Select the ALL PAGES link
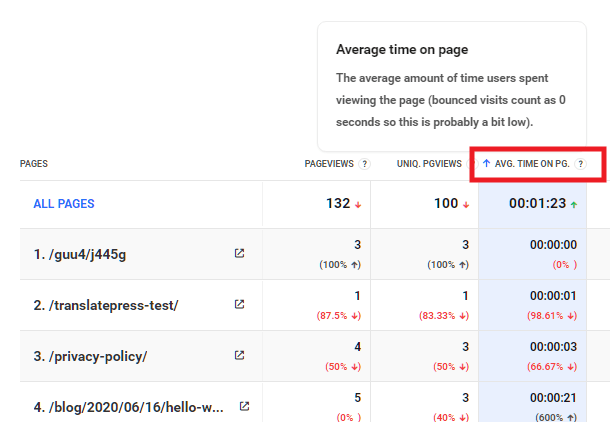Viewport: 610px width, 432px height. pyautogui.click(x=64, y=204)
